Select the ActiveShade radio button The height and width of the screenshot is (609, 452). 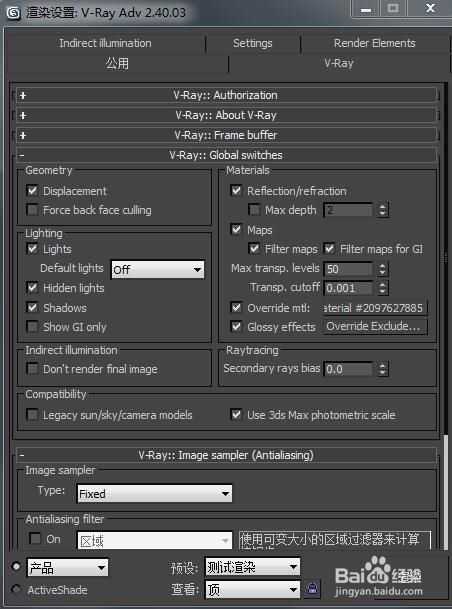click(x=16, y=589)
